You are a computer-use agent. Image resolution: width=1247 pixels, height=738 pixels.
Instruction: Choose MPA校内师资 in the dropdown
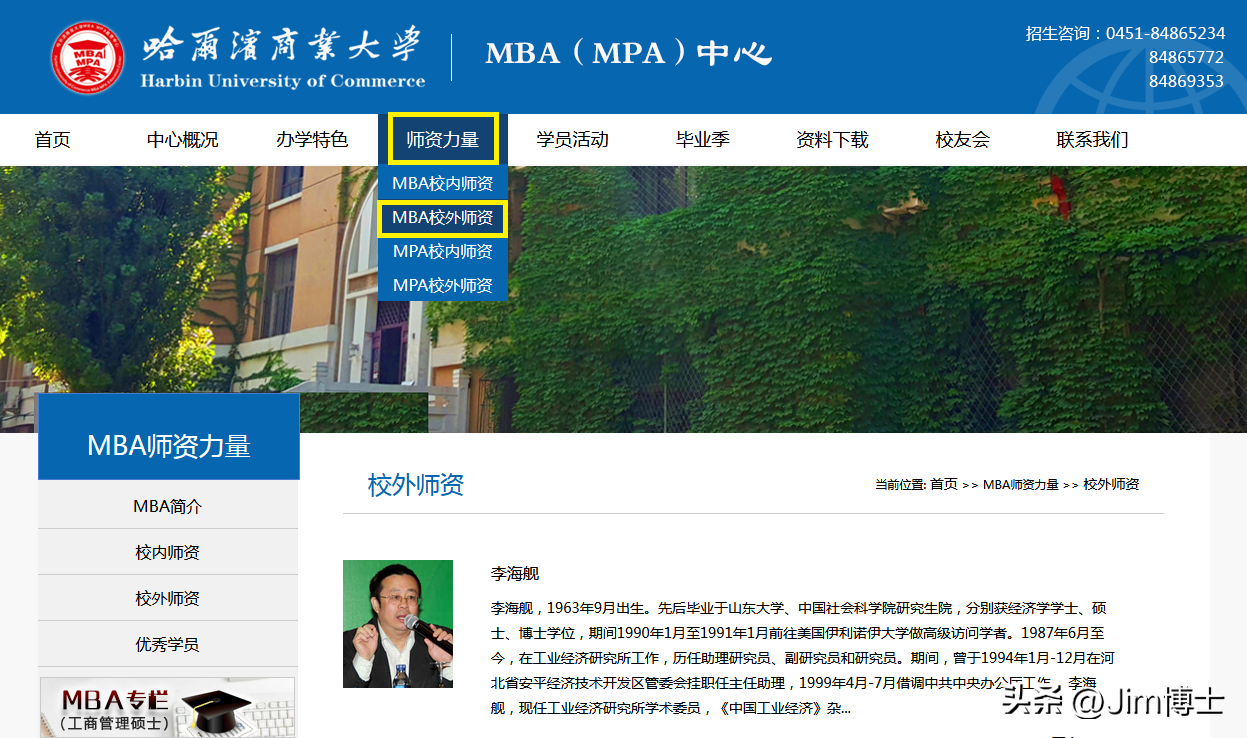[442, 252]
